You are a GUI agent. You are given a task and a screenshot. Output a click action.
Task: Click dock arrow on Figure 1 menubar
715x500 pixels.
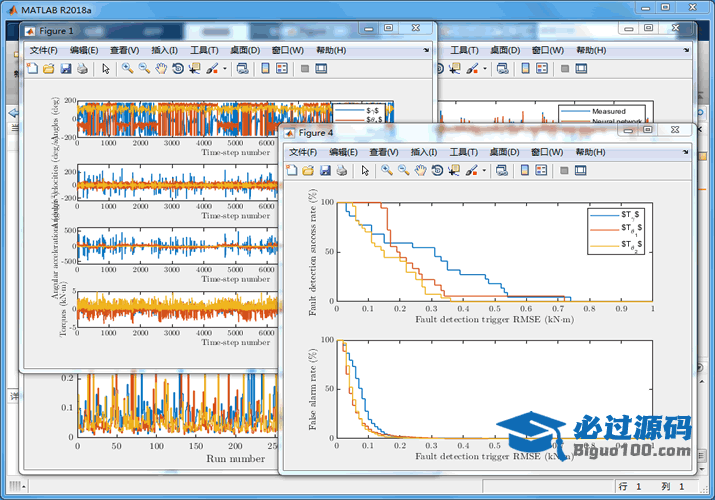426,50
